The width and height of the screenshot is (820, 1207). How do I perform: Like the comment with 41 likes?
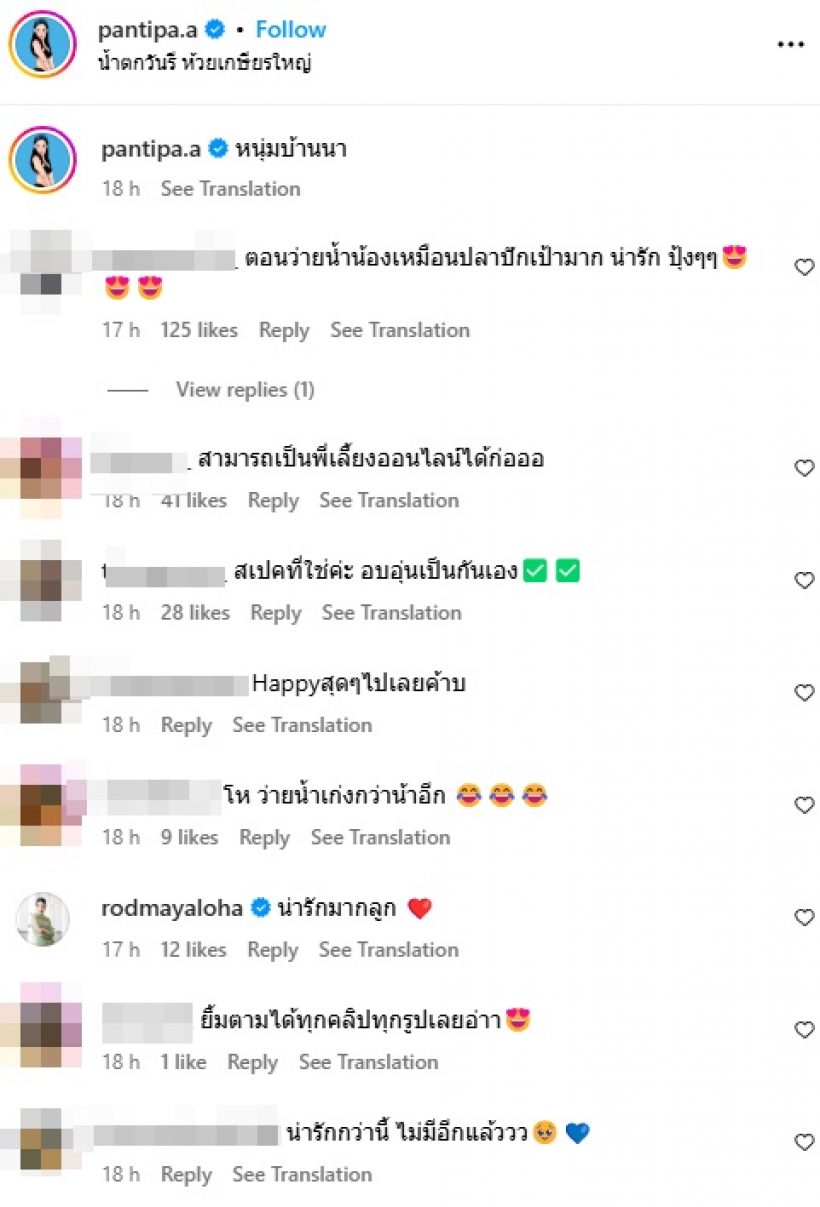pyautogui.click(x=804, y=468)
